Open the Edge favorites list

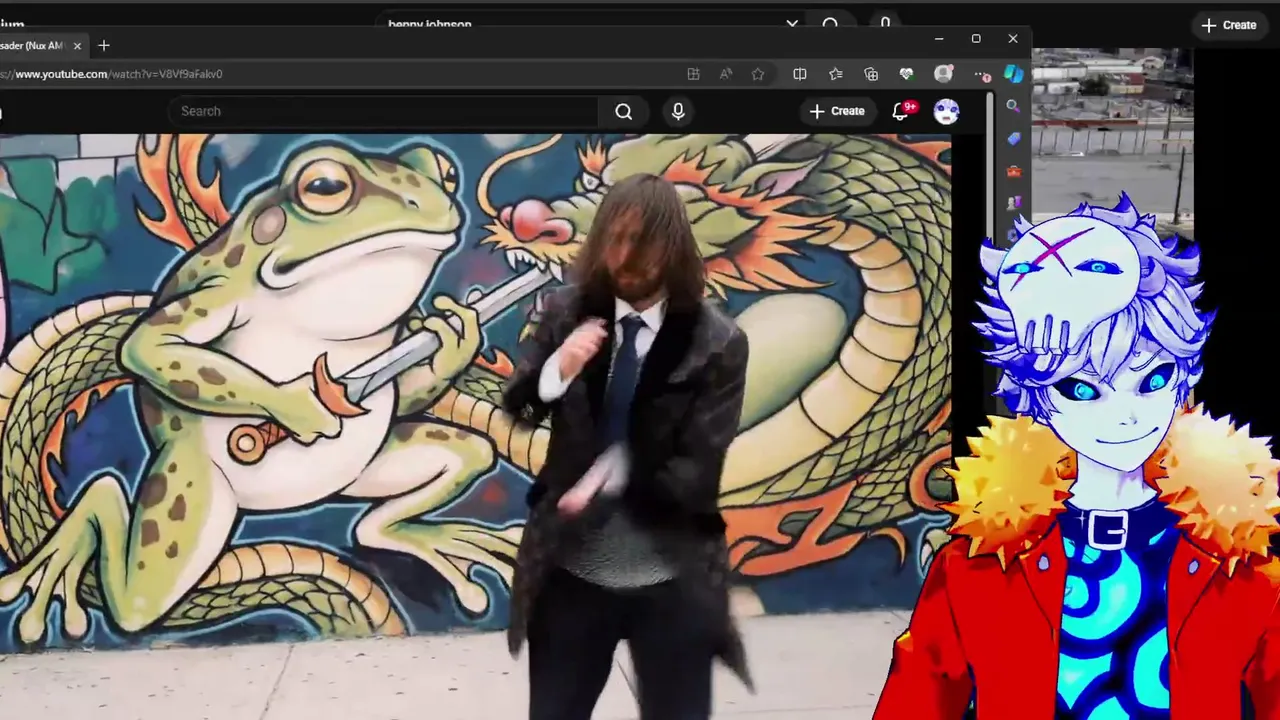(x=836, y=74)
